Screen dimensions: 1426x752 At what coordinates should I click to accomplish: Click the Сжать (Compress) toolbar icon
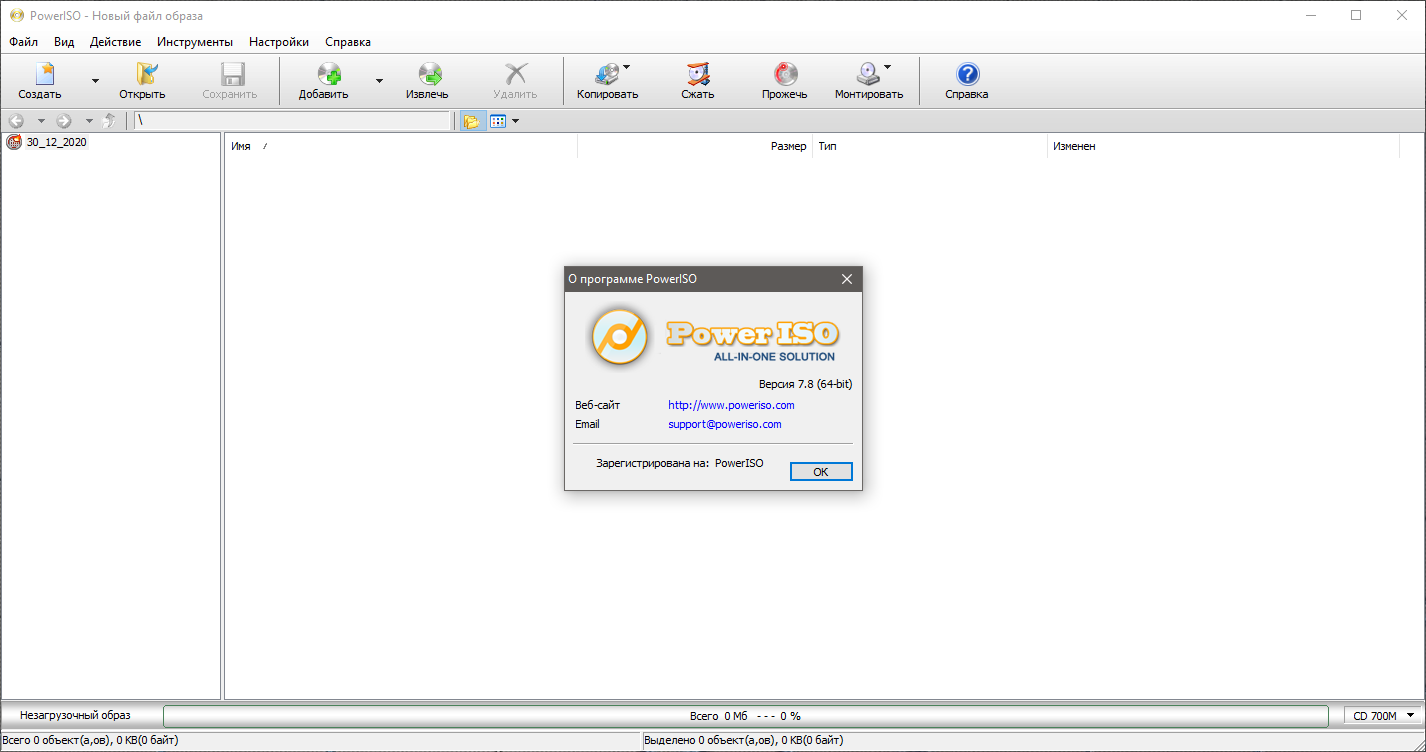pyautogui.click(x=697, y=74)
